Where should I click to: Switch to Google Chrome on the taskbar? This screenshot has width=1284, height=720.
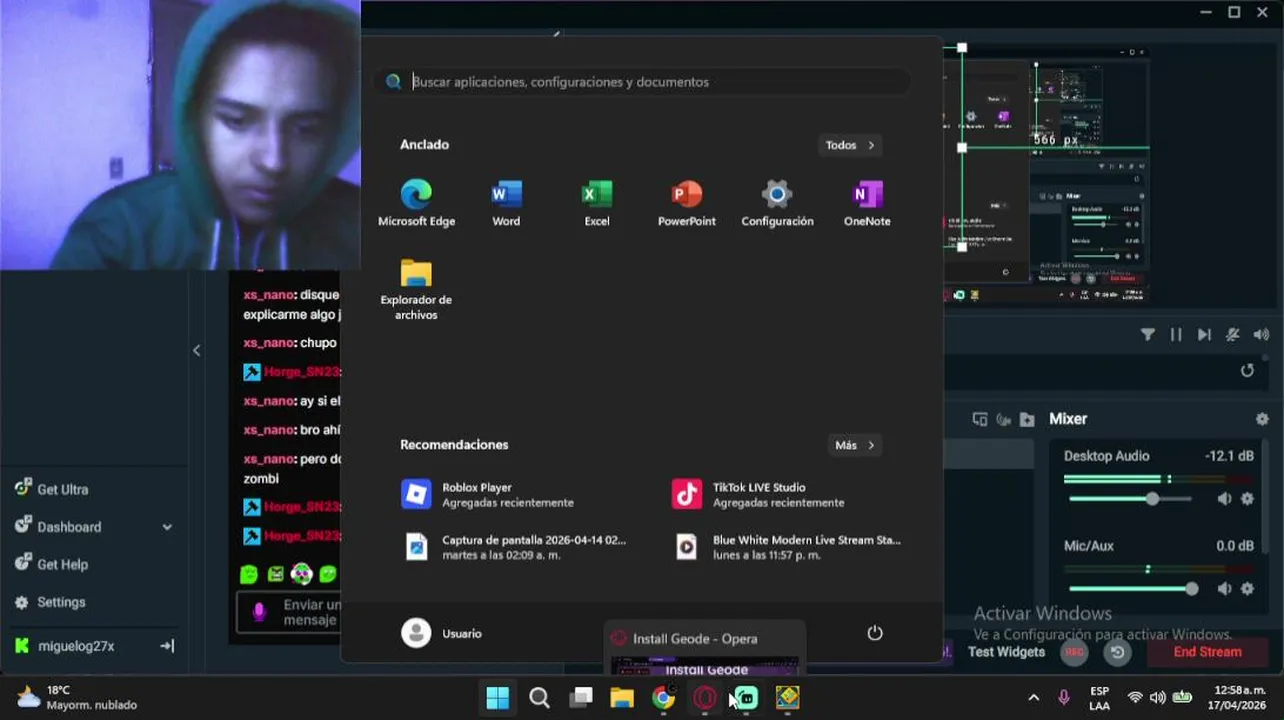663,698
